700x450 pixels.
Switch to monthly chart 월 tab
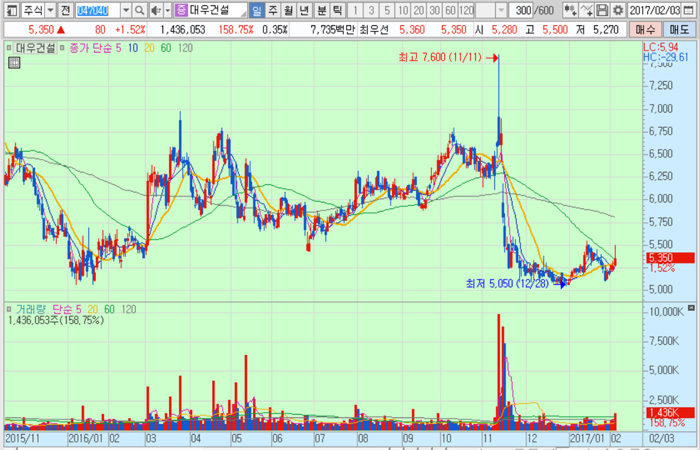pos(289,10)
